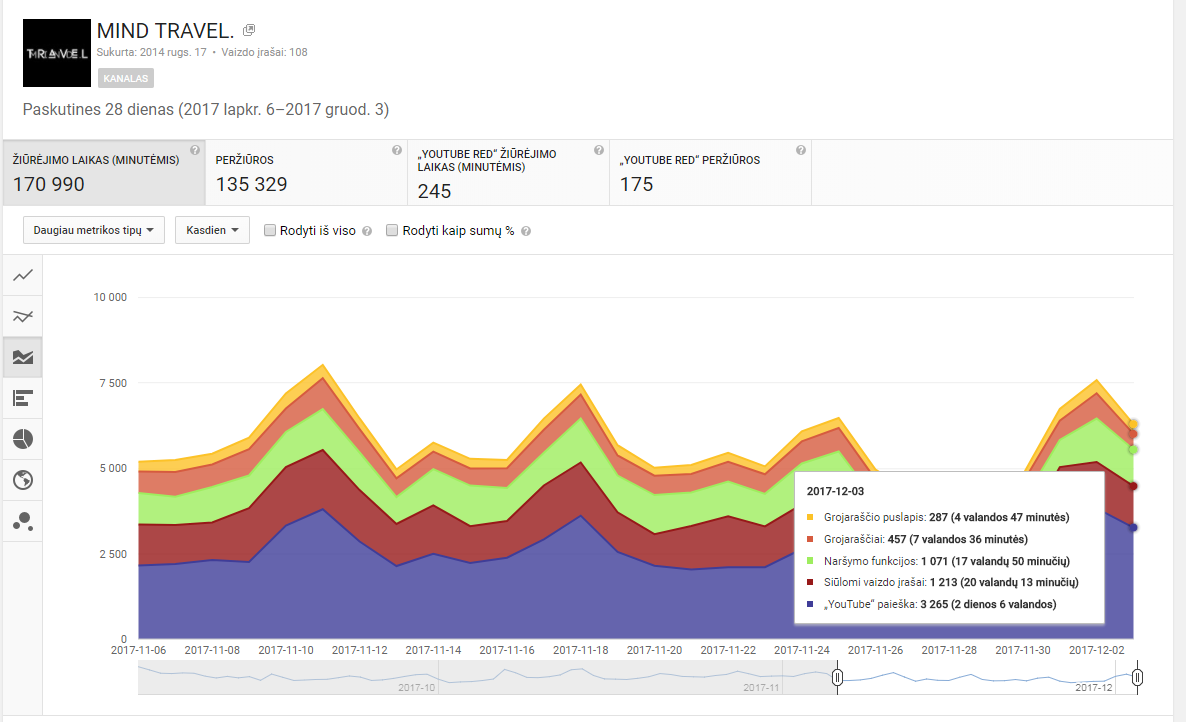The image size is (1186, 722).
Task: Open the Daugiau metrikos tipų dropdown
Action: click(x=94, y=230)
